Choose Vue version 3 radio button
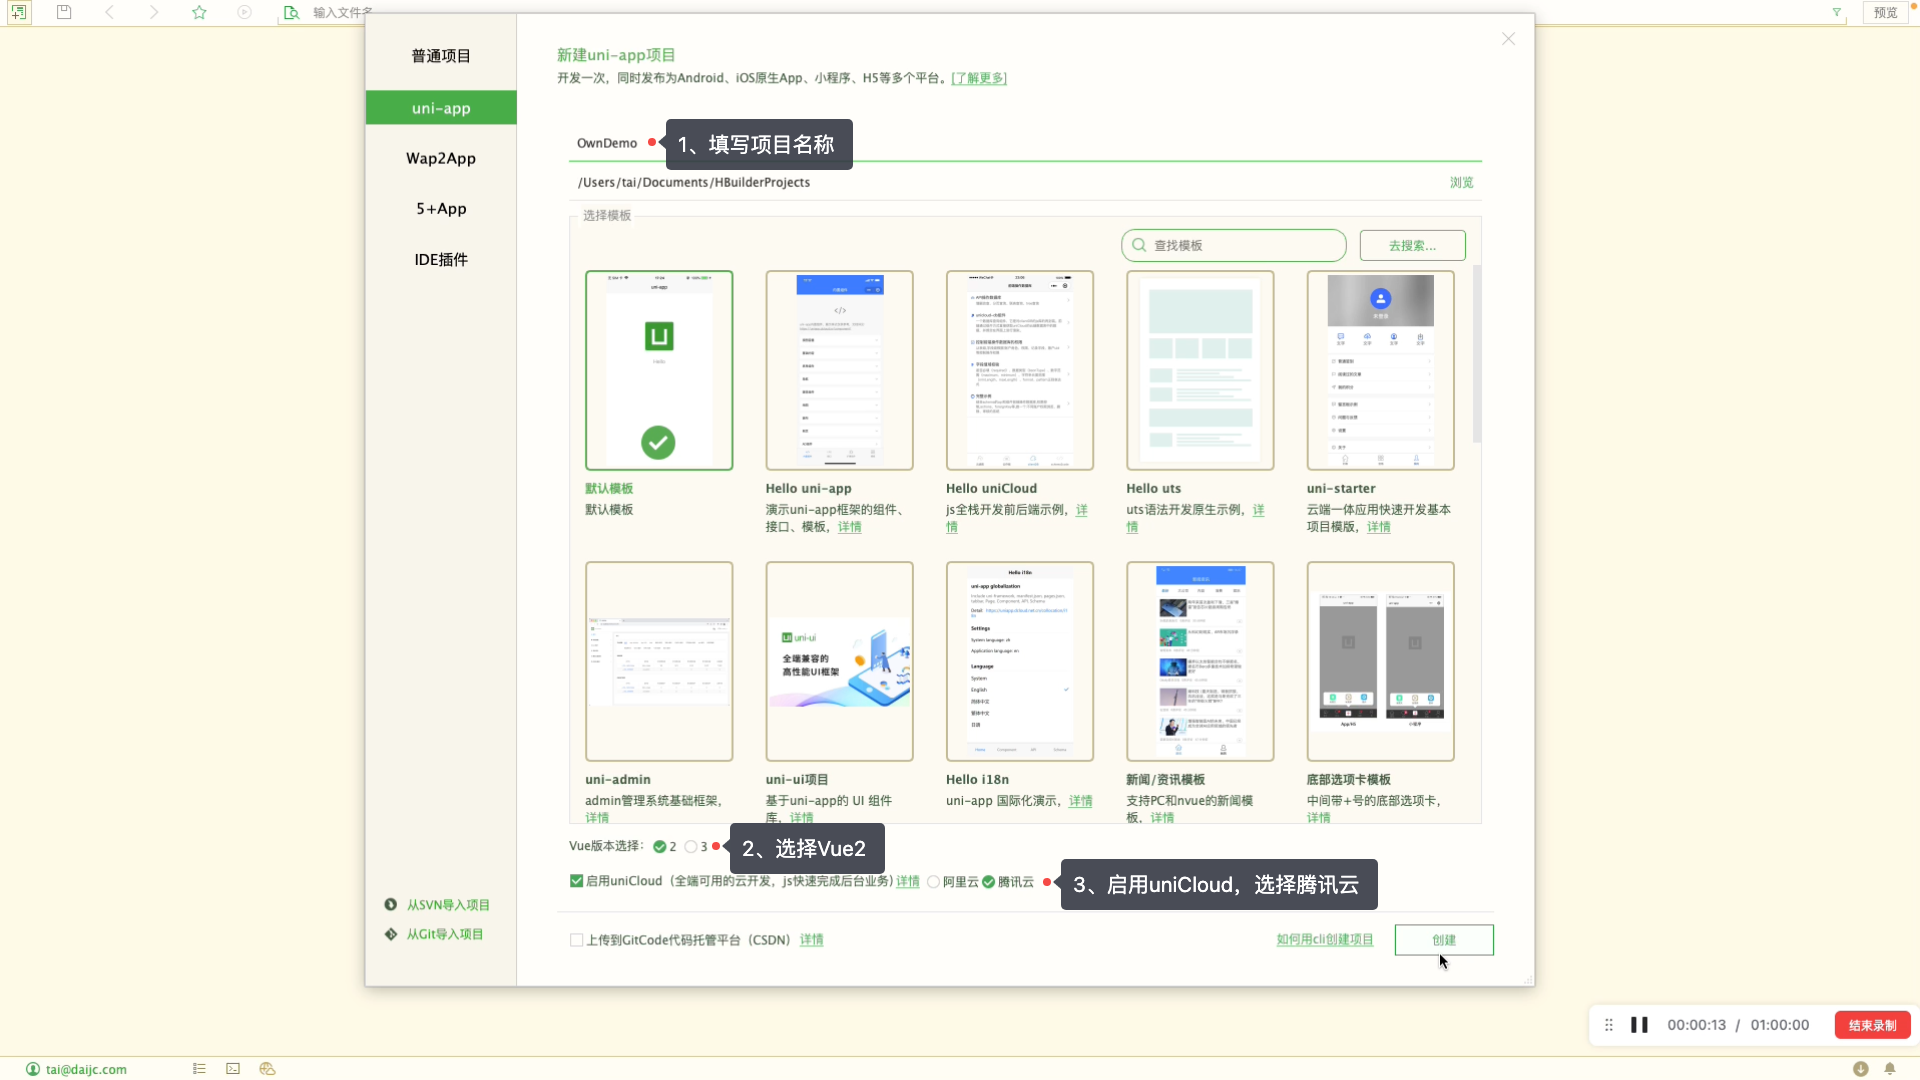 click(691, 847)
